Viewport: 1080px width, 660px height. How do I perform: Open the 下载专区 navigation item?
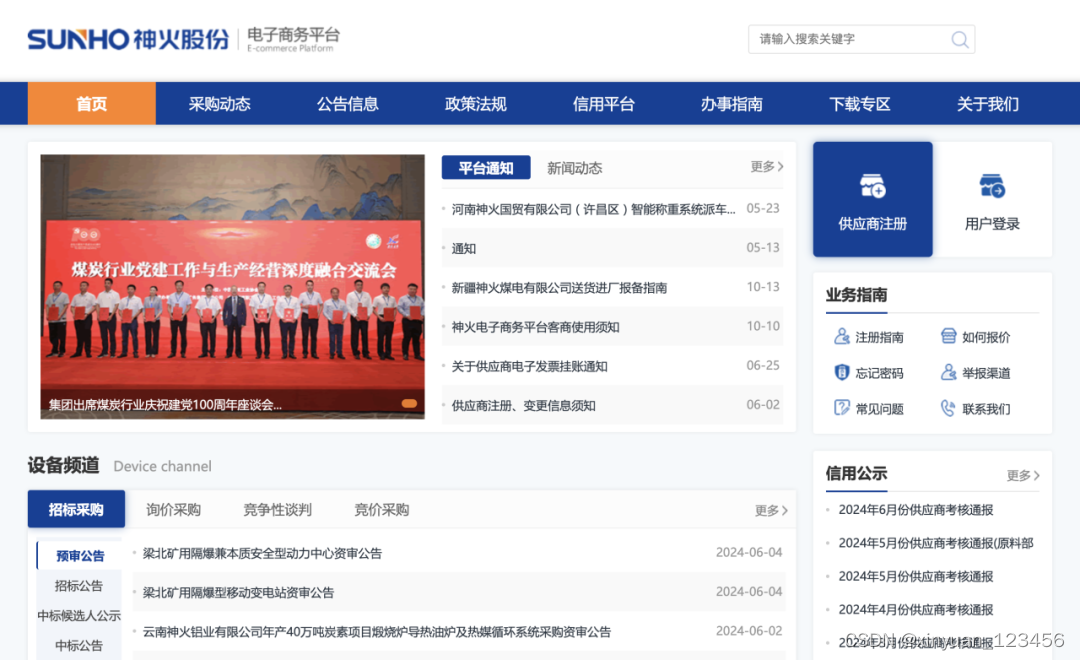(860, 103)
